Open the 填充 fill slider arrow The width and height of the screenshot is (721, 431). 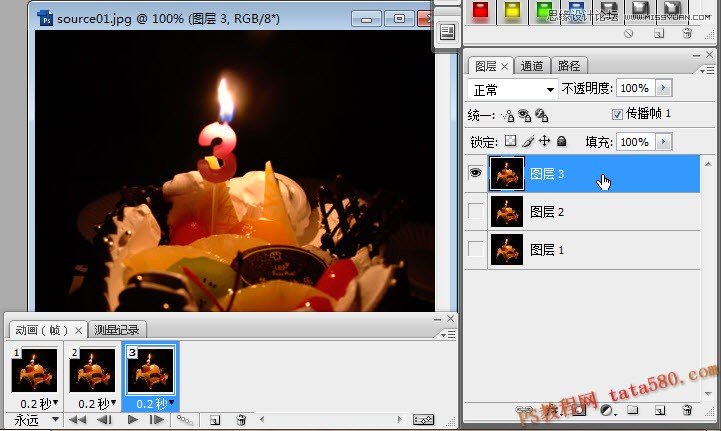[664, 142]
